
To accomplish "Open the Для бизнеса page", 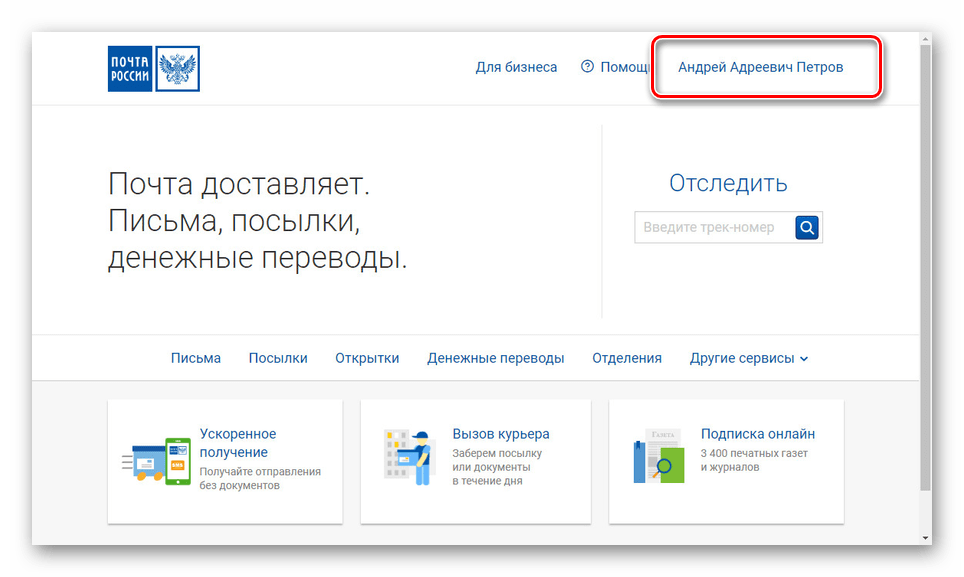I will pos(516,66).
